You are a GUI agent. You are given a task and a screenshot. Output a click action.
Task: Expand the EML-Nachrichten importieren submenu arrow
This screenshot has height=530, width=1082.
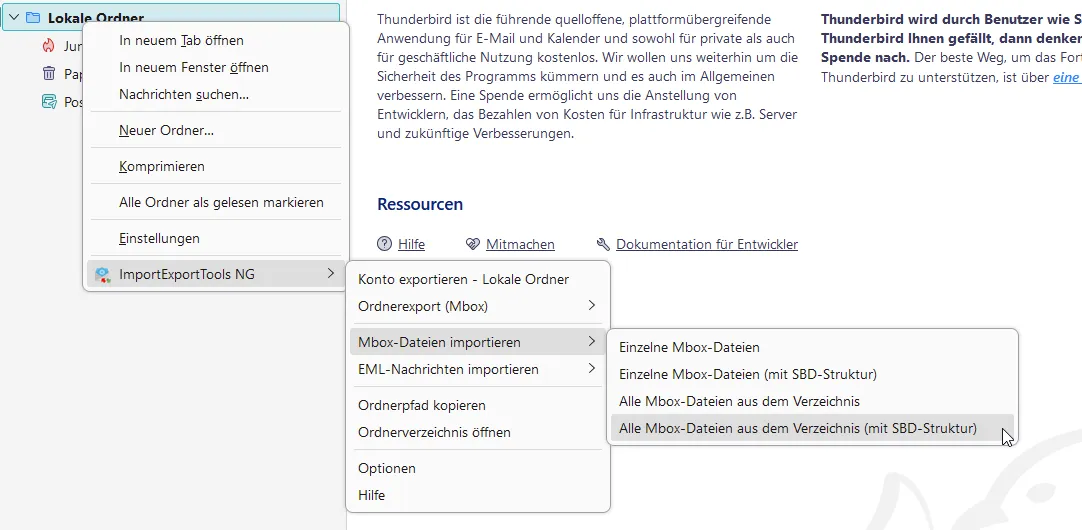click(591, 369)
